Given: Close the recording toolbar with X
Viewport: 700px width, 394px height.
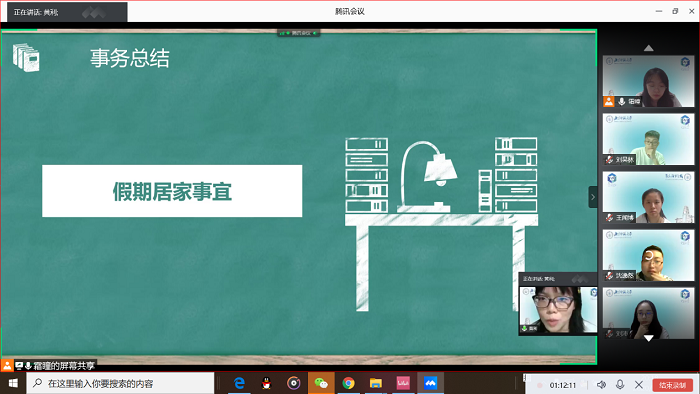Looking at the screenshot, I should coord(639,385).
